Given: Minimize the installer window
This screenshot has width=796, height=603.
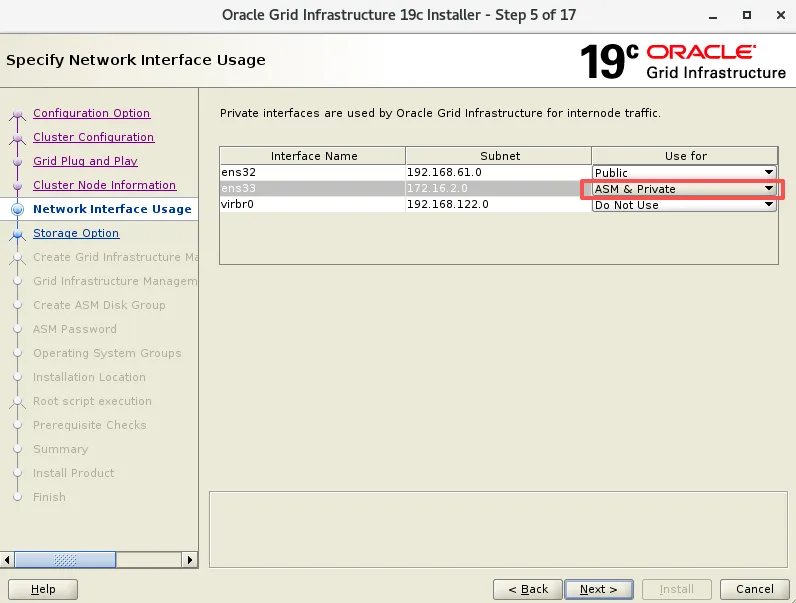Looking at the screenshot, I should point(713,16).
